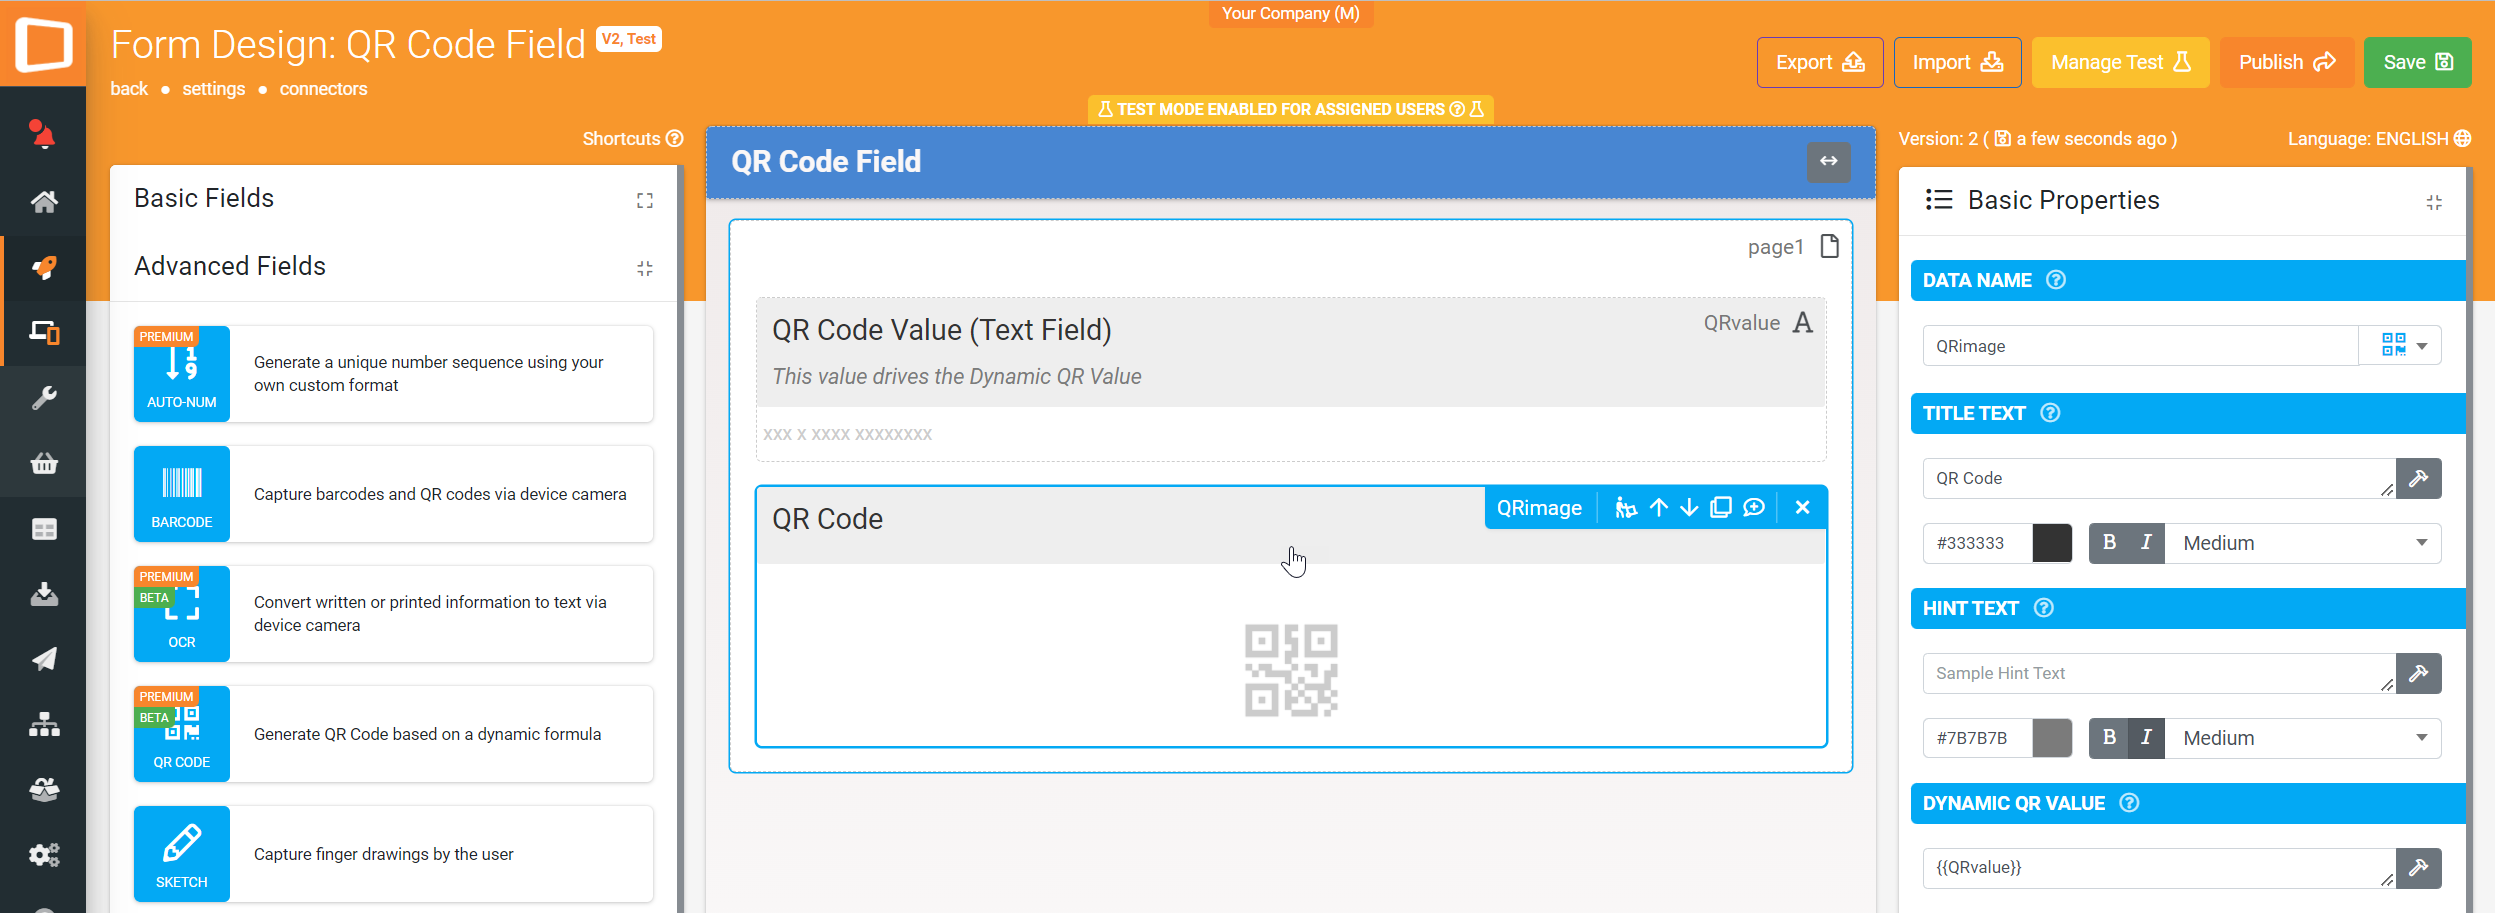Publish the form
Image resolution: width=2495 pixels, height=913 pixels.
2286,62
